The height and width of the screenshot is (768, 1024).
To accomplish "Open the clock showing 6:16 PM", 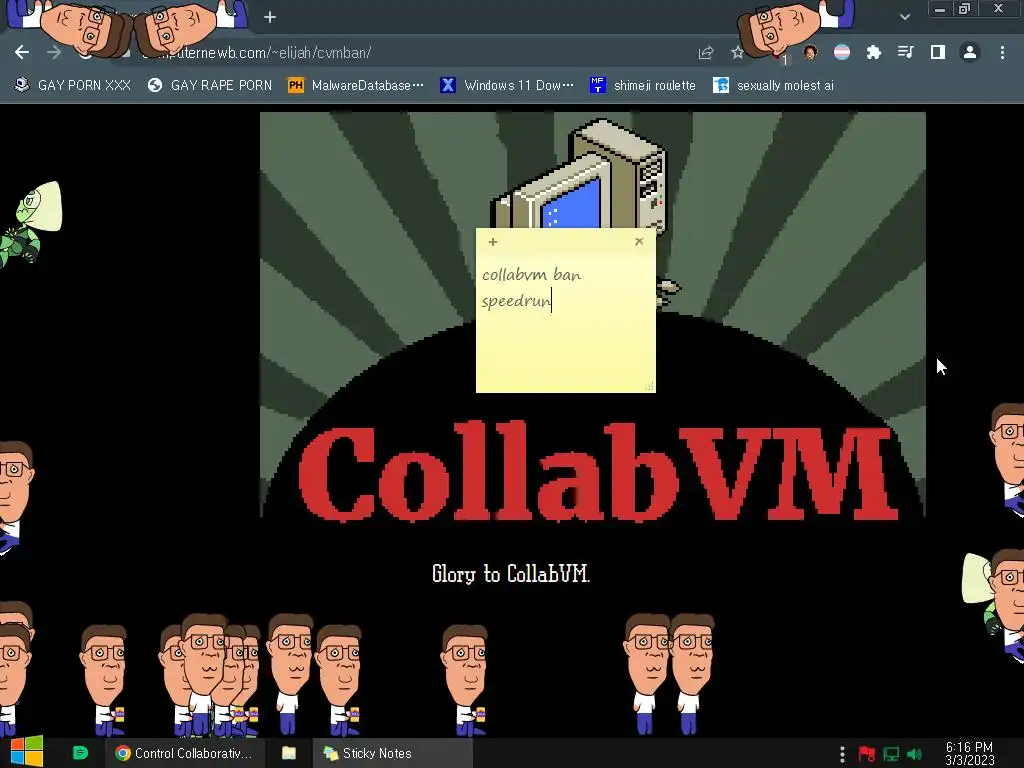I will pos(970,753).
